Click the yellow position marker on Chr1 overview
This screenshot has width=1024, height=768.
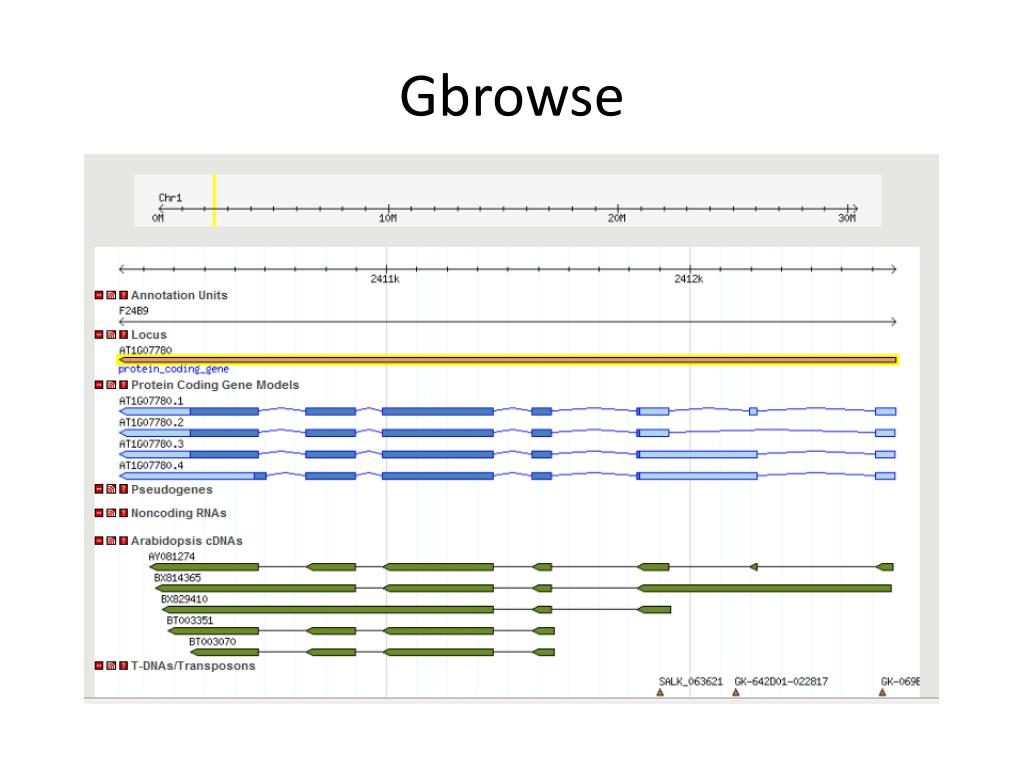(x=214, y=200)
